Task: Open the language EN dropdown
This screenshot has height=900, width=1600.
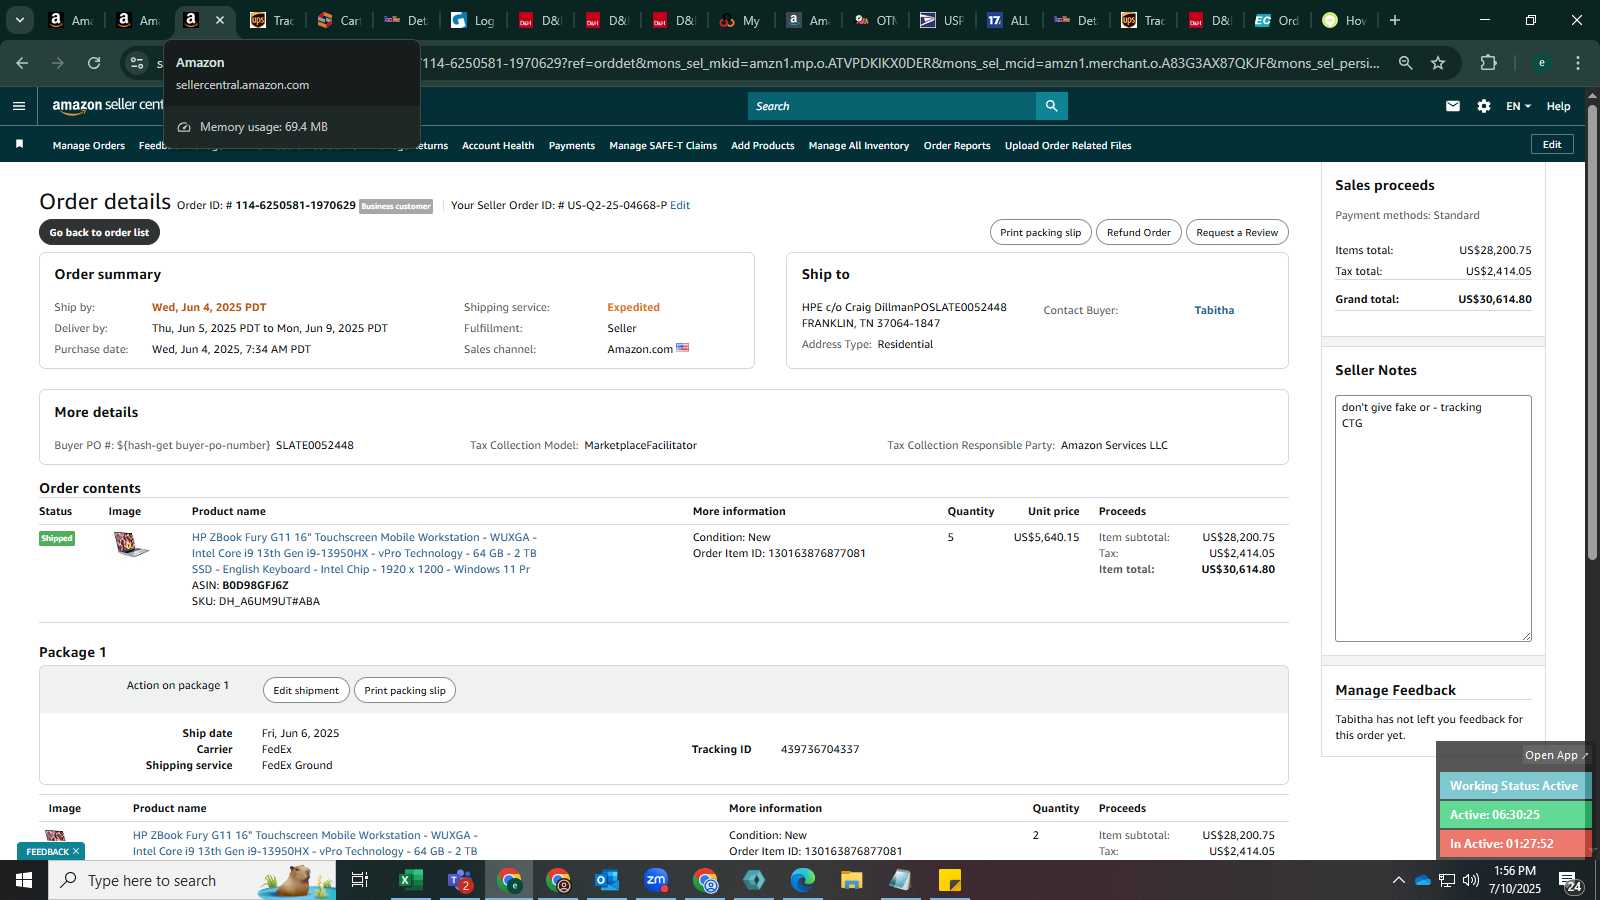Action: [1518, 106]
